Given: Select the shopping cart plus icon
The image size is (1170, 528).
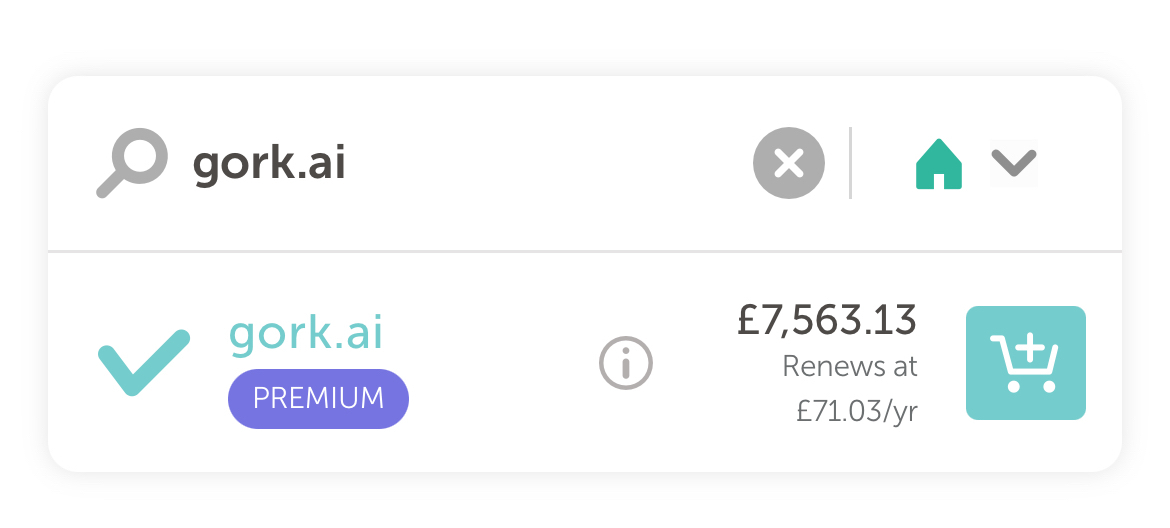Looking at the screenshot, I should pyautogui.click(x=1025, y=362).
